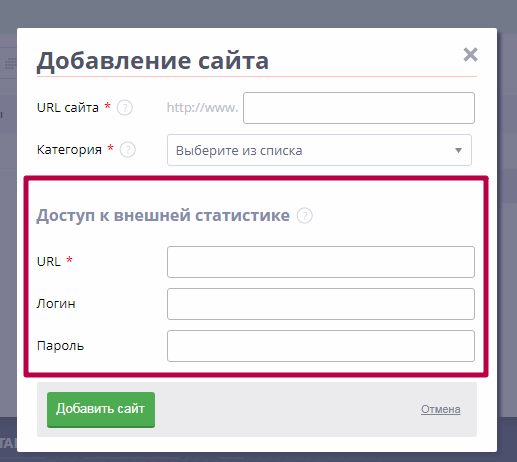
Task: Show help for Доступ к внешней статистике
Action: (305, 215)
